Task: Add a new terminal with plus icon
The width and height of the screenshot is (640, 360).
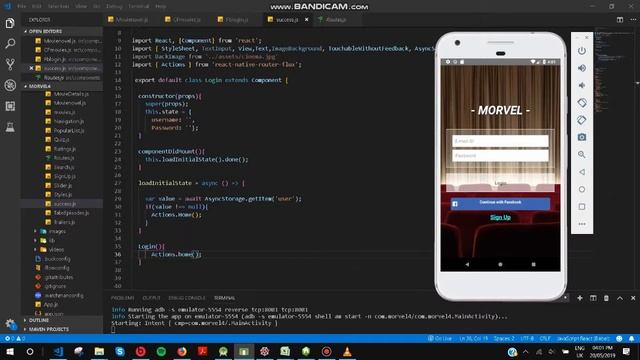Action: point(580,298)
